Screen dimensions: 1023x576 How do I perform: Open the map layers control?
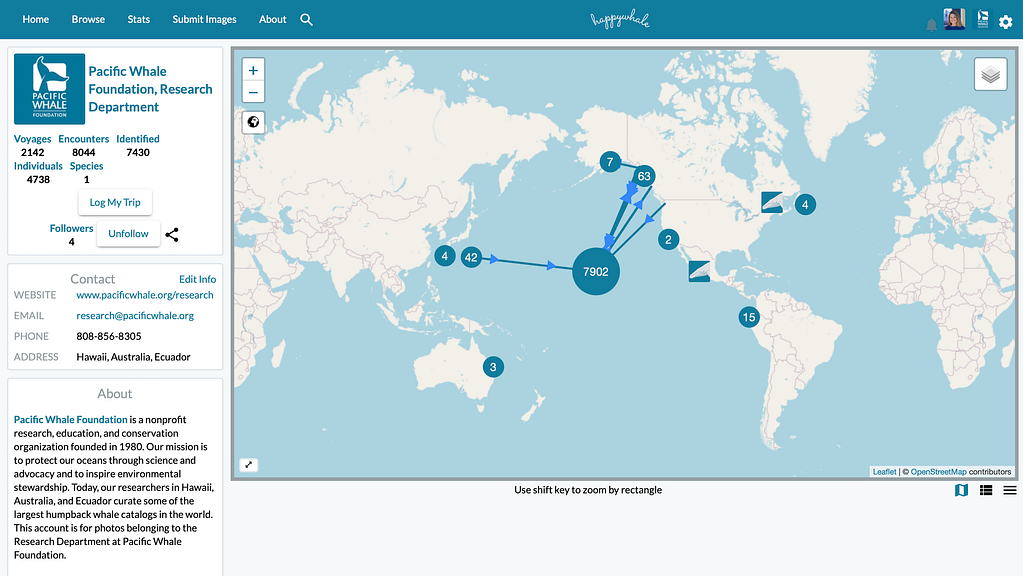coord(990,74)
